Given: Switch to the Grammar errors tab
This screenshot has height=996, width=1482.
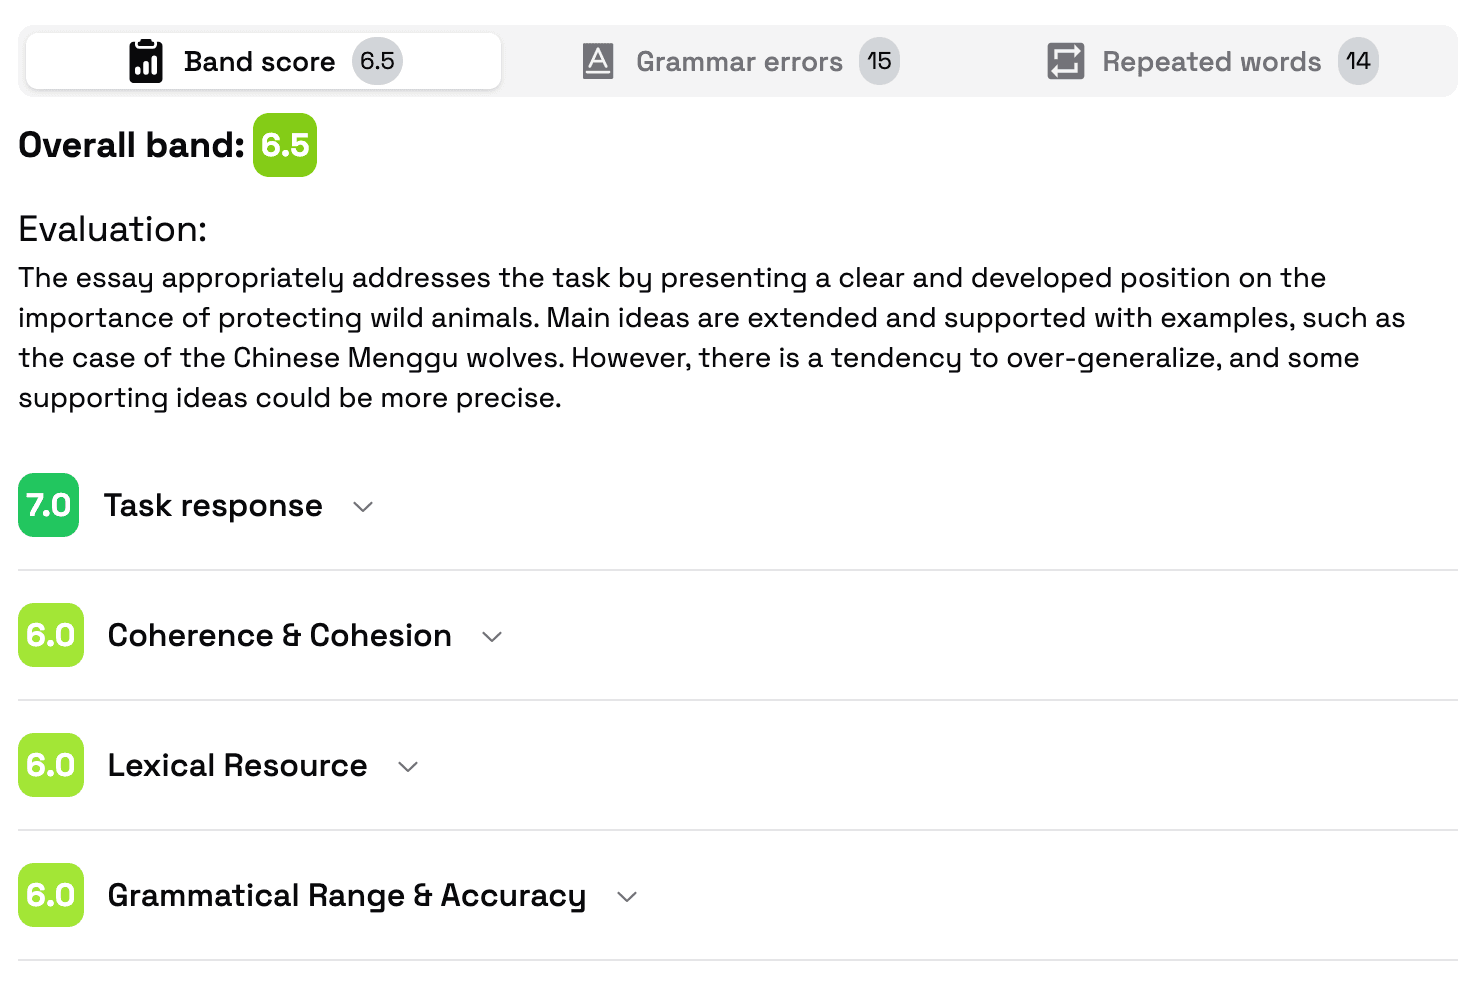Looking at the screenshot, I should 739,61.
